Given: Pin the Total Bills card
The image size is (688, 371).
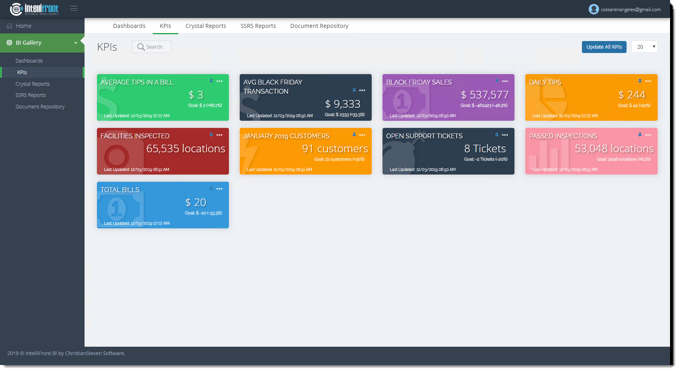Looking at the screenshot, I should tap(211, 189).
